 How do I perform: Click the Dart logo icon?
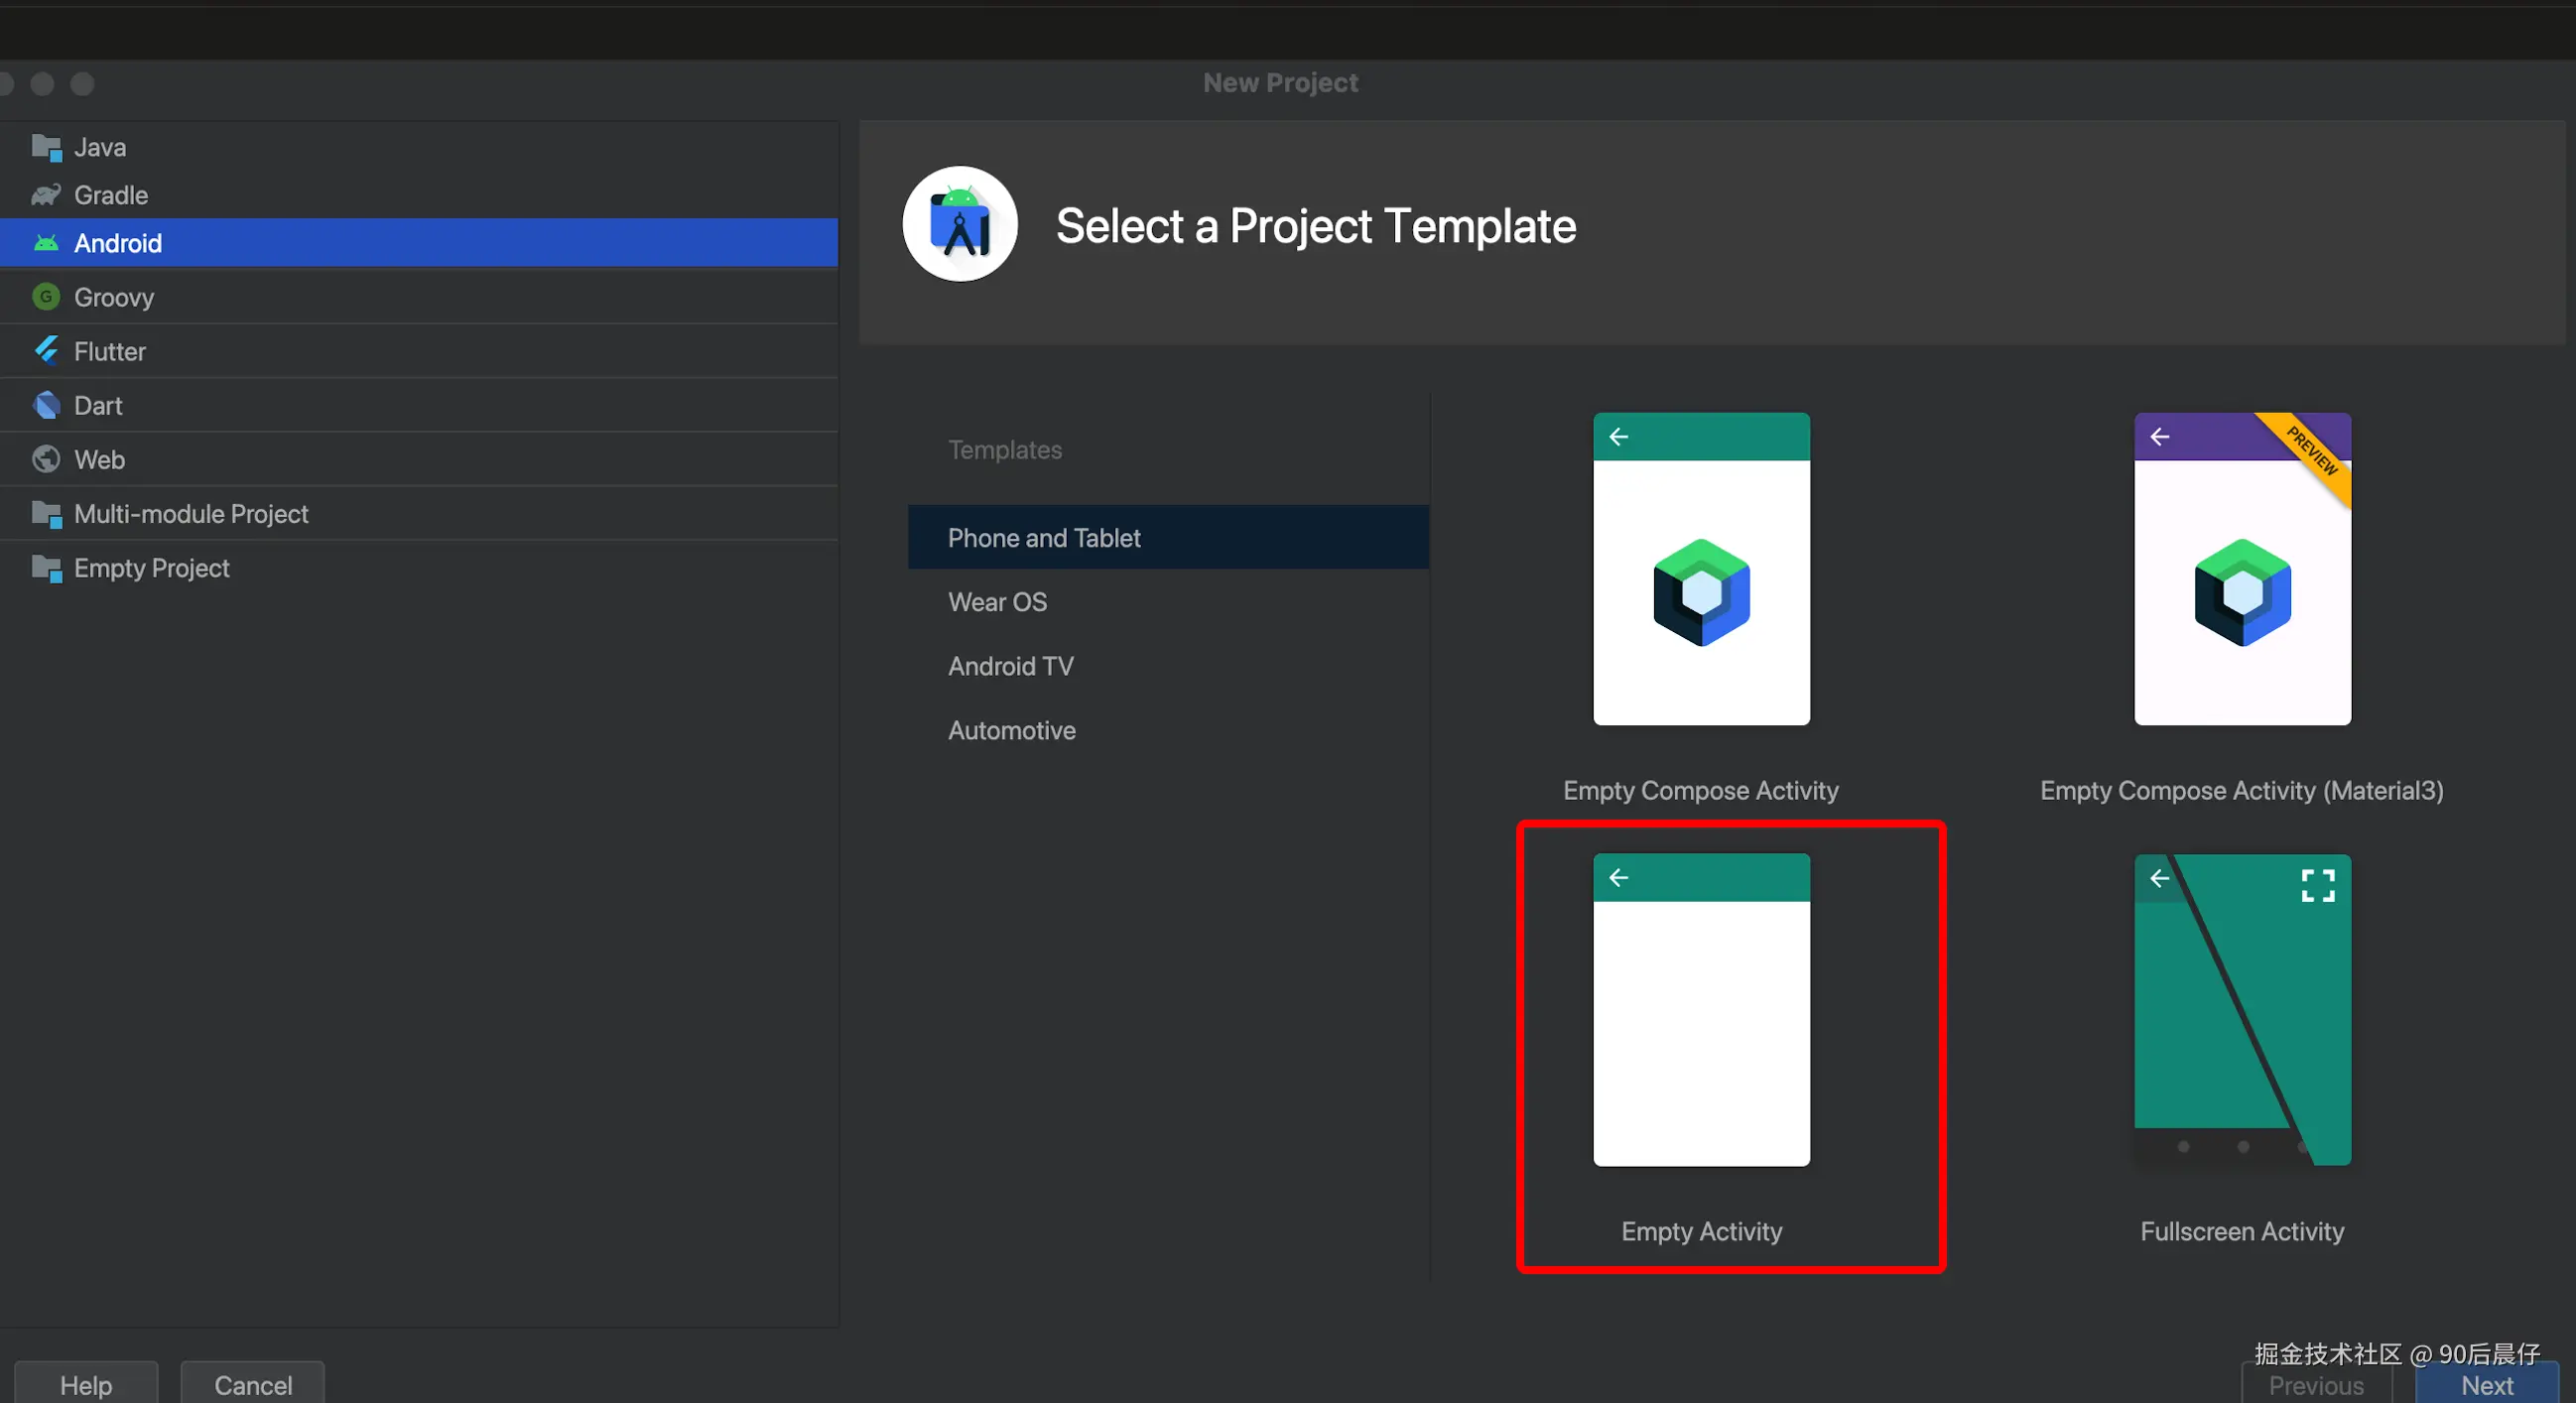[x=46, y=405]
